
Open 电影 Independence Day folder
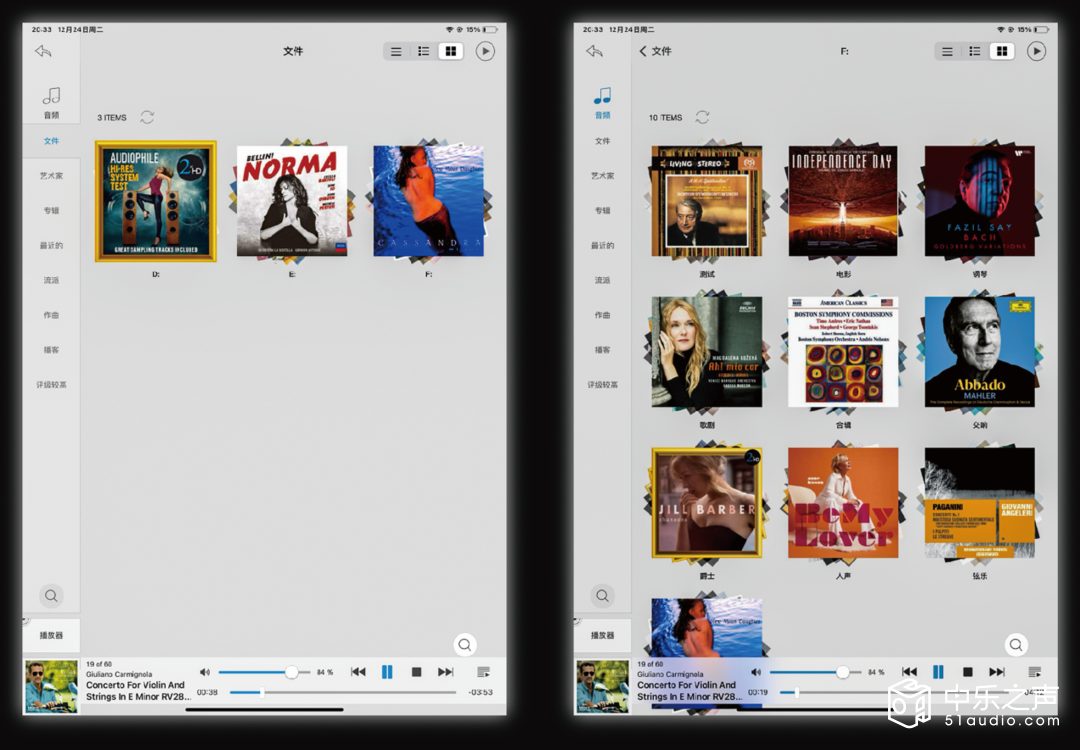[x=843, y=201]
